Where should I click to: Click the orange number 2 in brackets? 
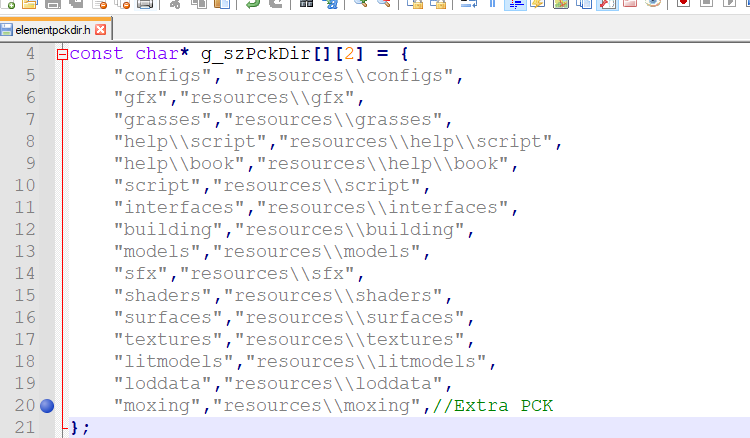point(350,54)
